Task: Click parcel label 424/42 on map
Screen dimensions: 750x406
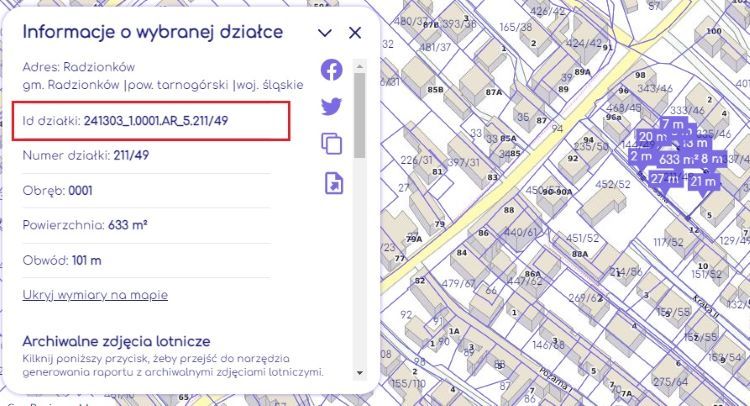Action: (583, 43)
